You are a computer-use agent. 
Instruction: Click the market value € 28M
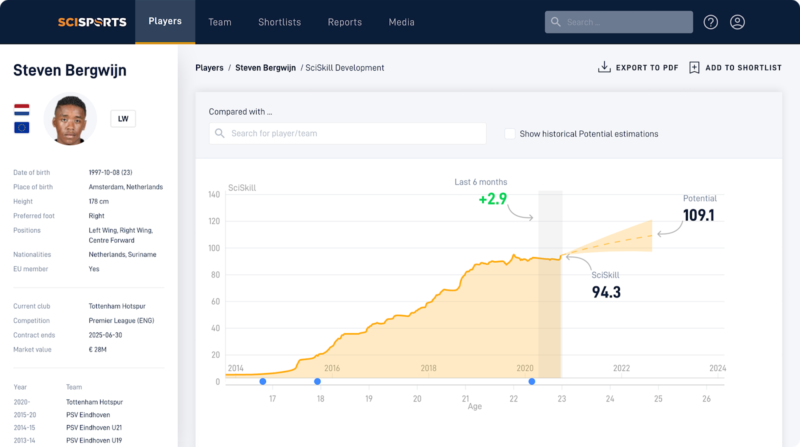click(97, 350)
